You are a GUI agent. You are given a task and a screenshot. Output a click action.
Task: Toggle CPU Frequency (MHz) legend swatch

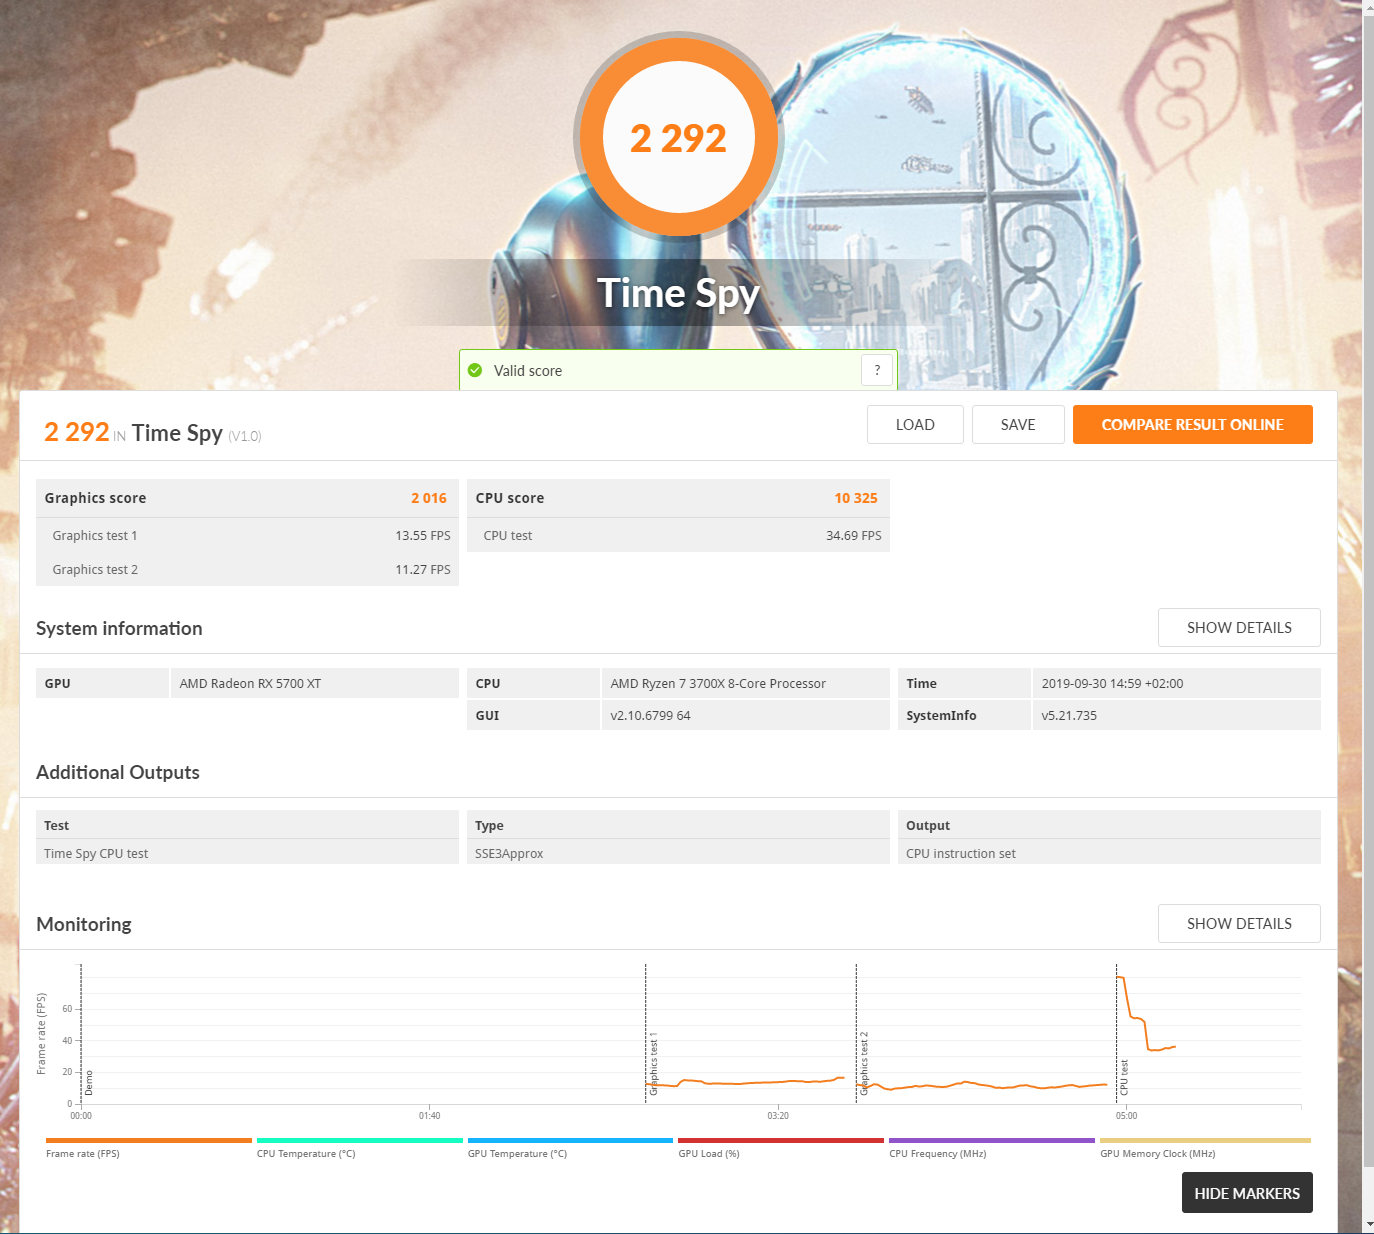[992, 1140]
